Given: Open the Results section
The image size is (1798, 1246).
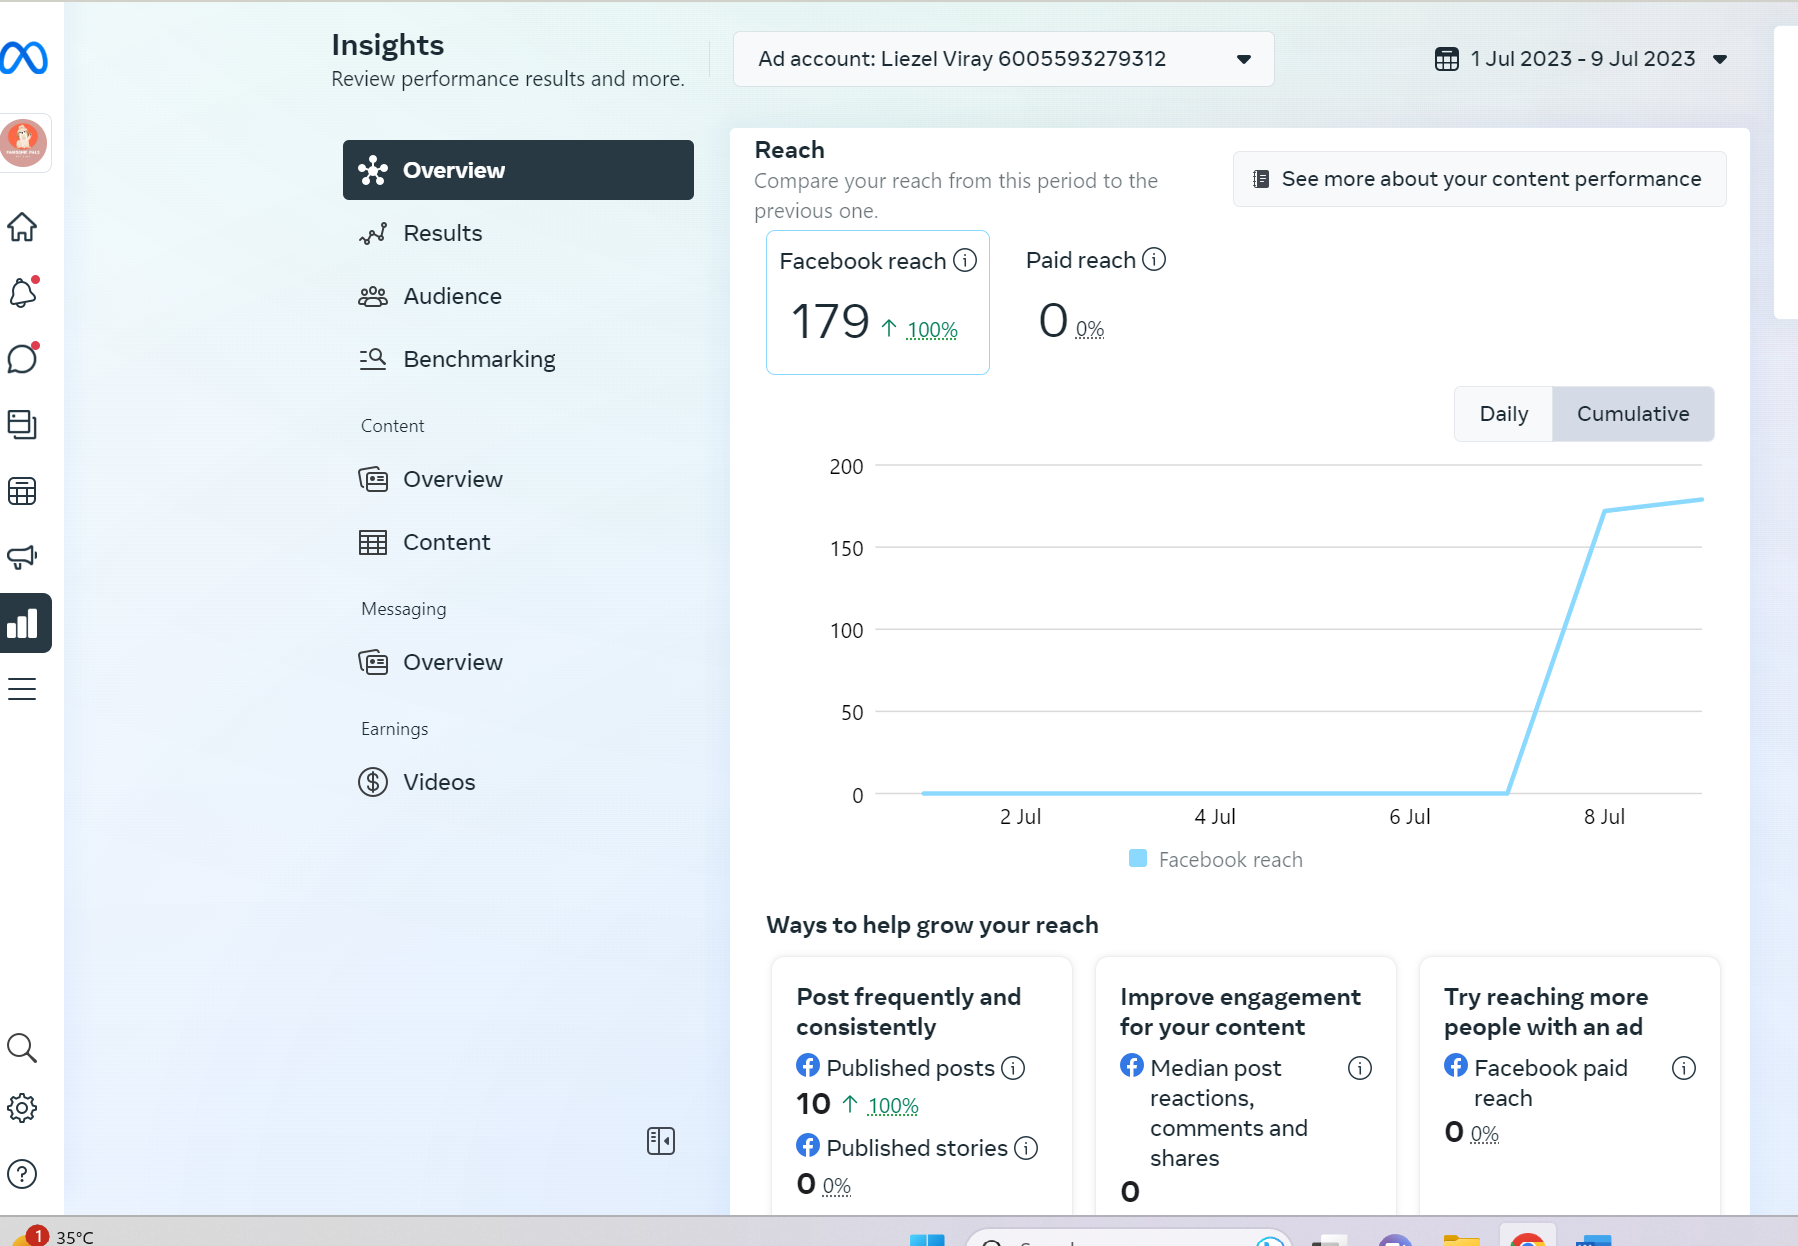Looking at the screenshot, I should point(518,233).
